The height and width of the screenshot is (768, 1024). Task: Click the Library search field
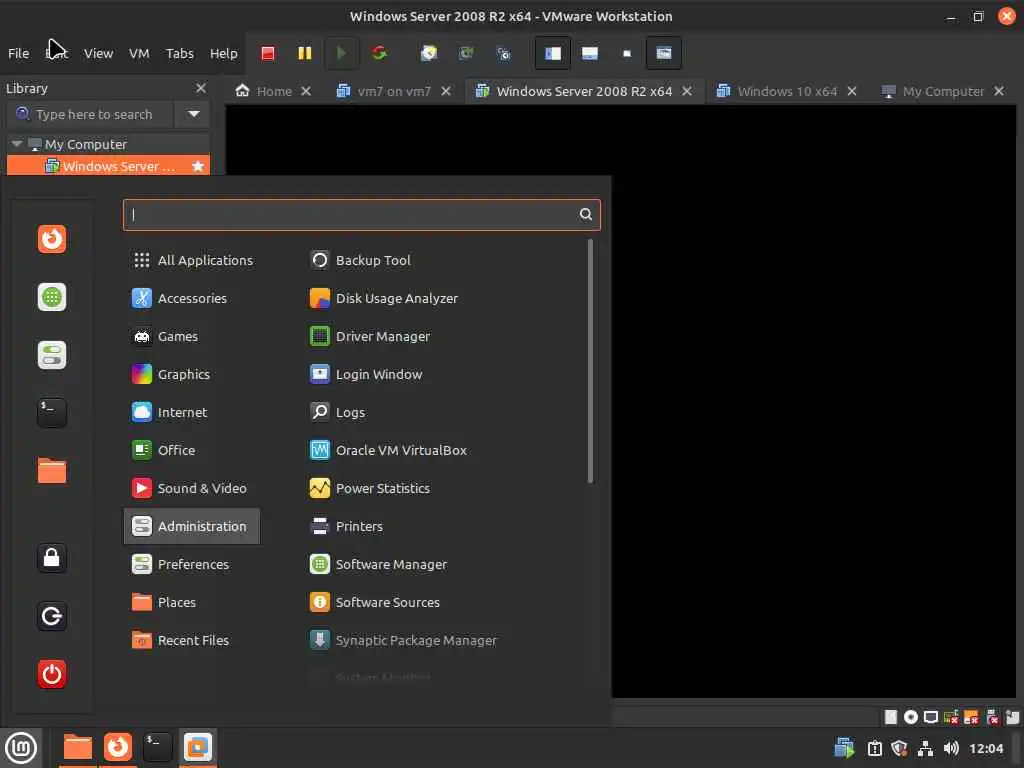click(90, 114)
